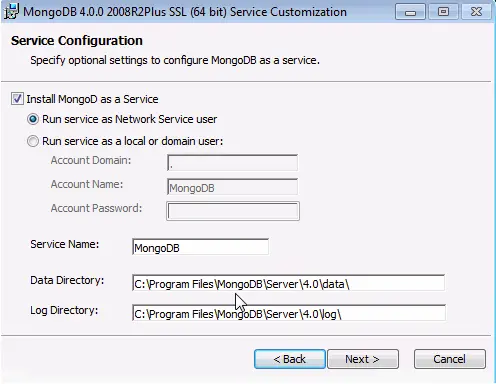Maximize the installer window
Image resolution: width=496 pixels, height=384 pixels.
pyautogui.click(x=443, y=12)
